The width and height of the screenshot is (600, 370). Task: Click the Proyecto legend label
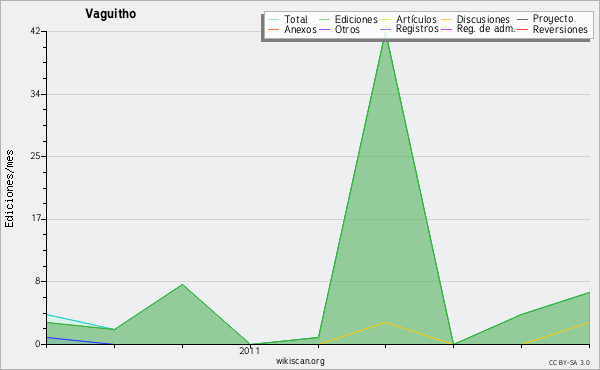553,19
